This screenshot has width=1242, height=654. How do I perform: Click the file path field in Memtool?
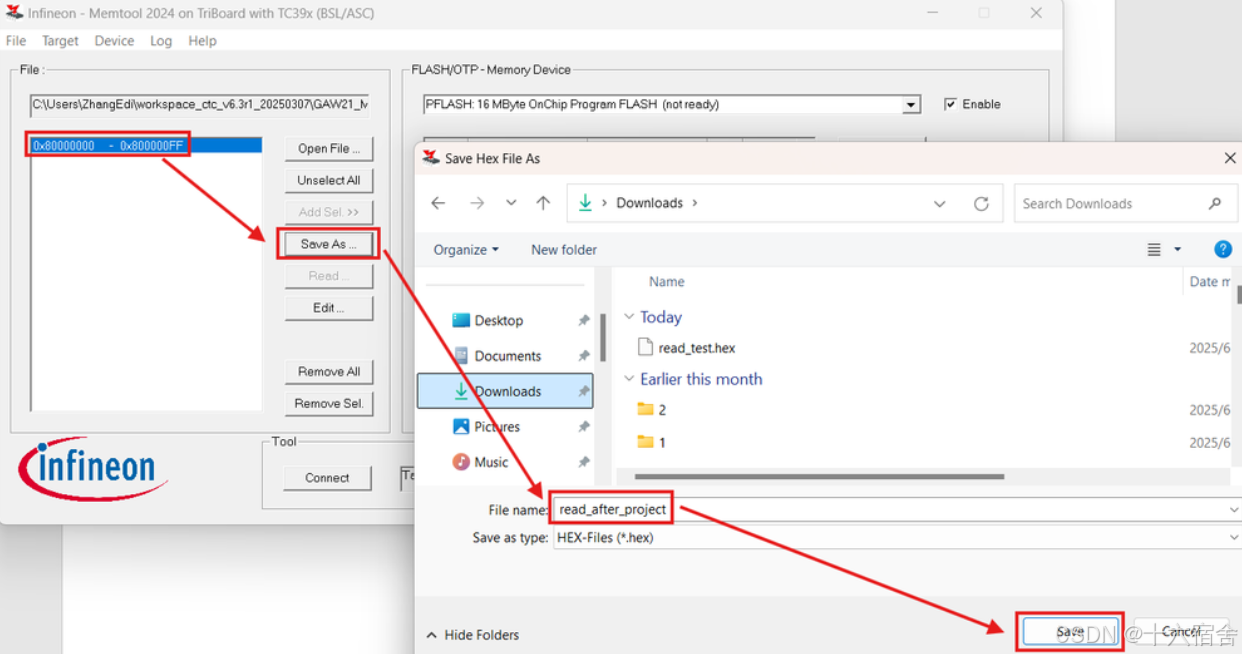(200, 104)
